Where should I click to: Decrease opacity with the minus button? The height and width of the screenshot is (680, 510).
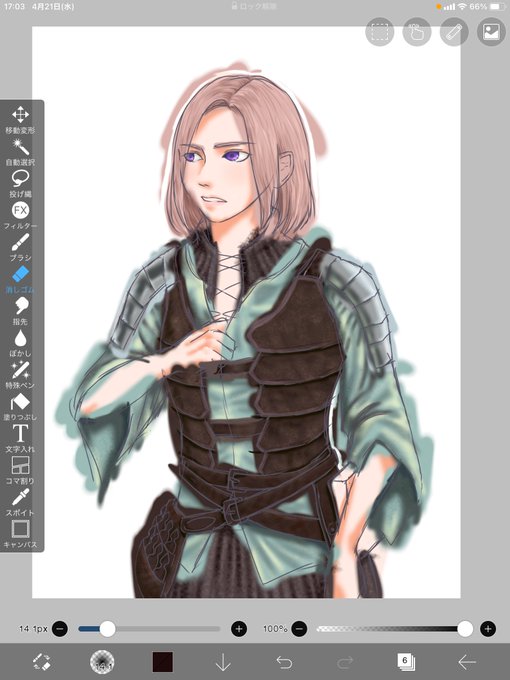click(299, 628)
